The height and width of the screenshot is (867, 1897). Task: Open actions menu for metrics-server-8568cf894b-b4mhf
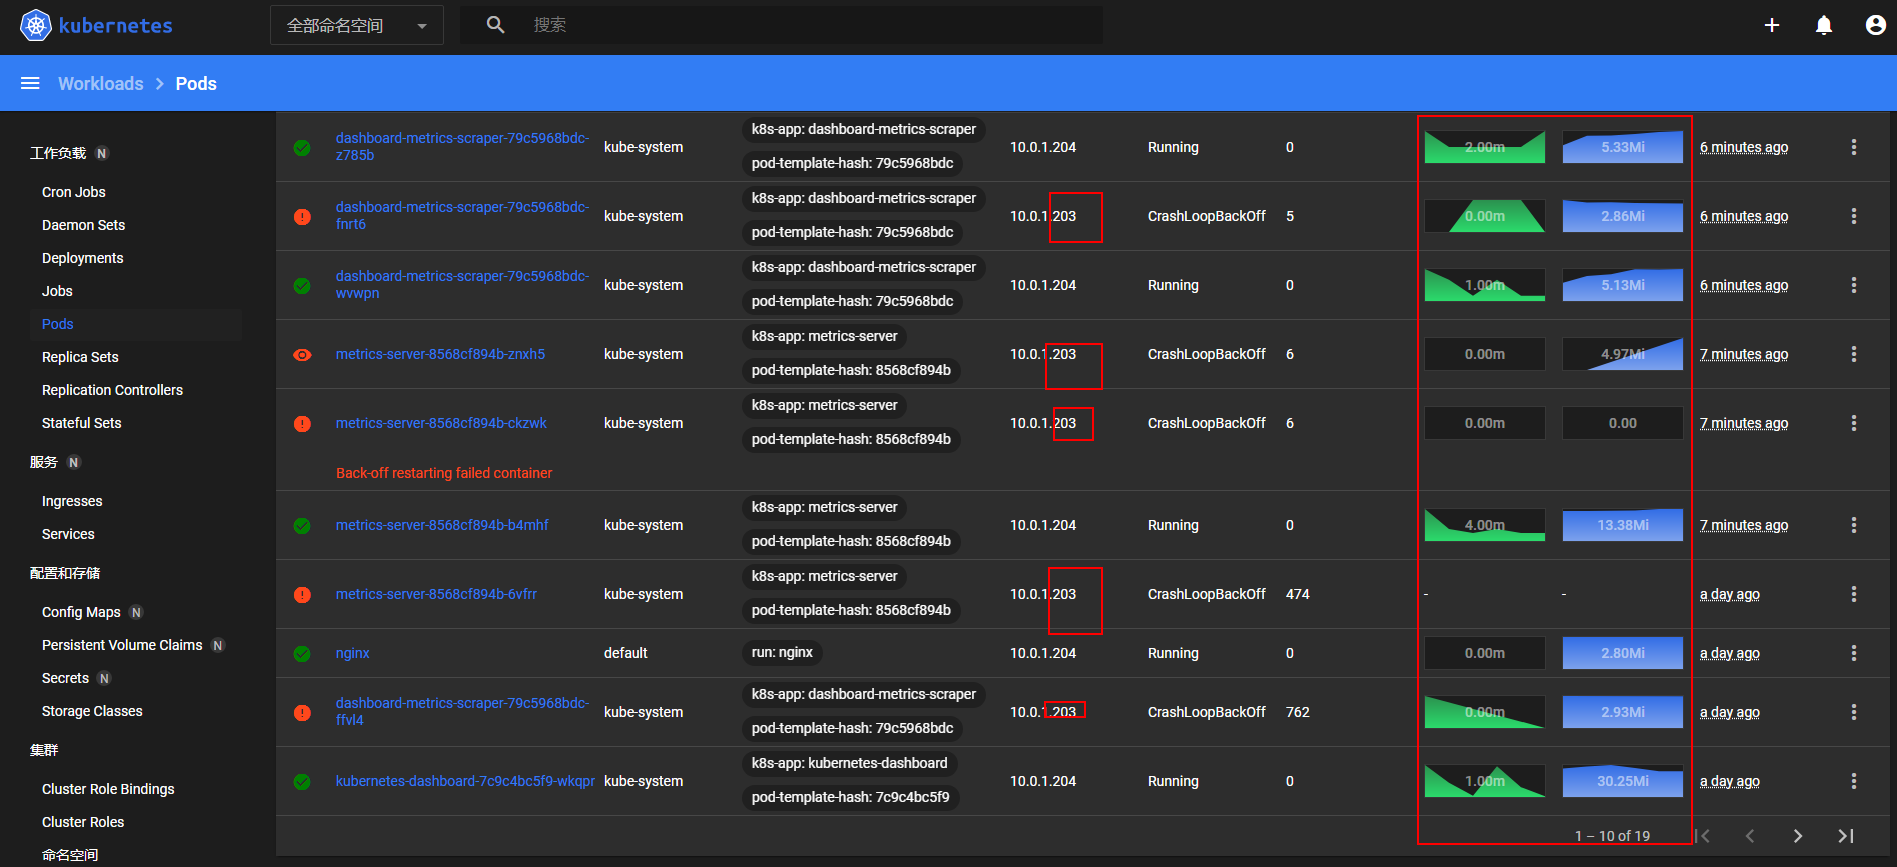[x=1854, y=525]
